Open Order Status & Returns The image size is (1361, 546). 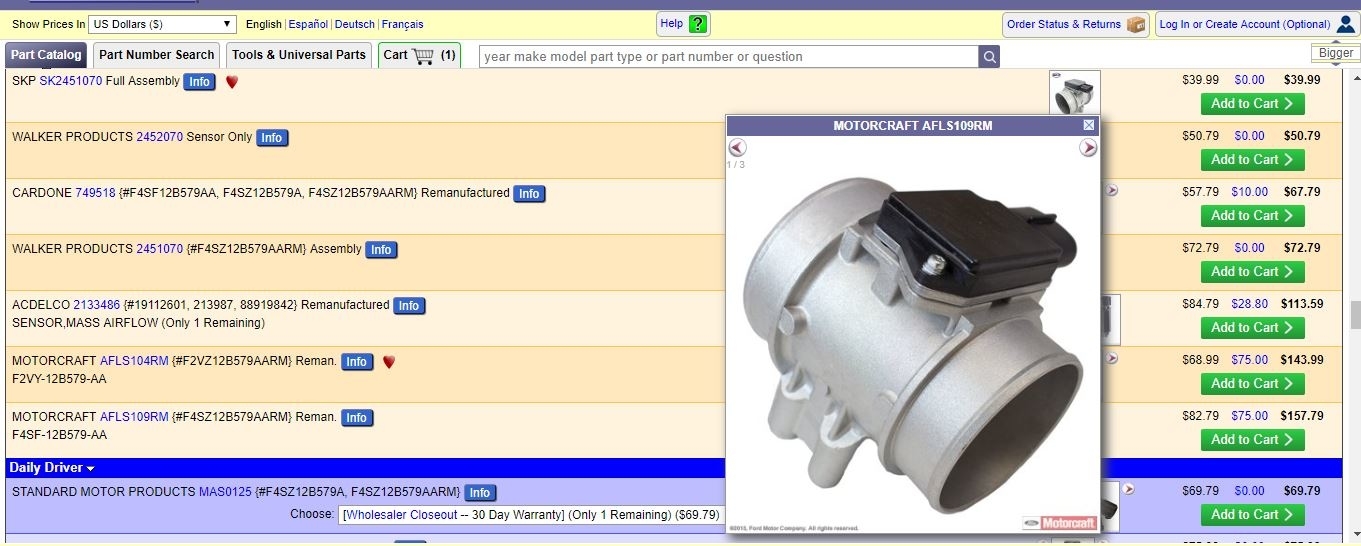click(1076, 24)
